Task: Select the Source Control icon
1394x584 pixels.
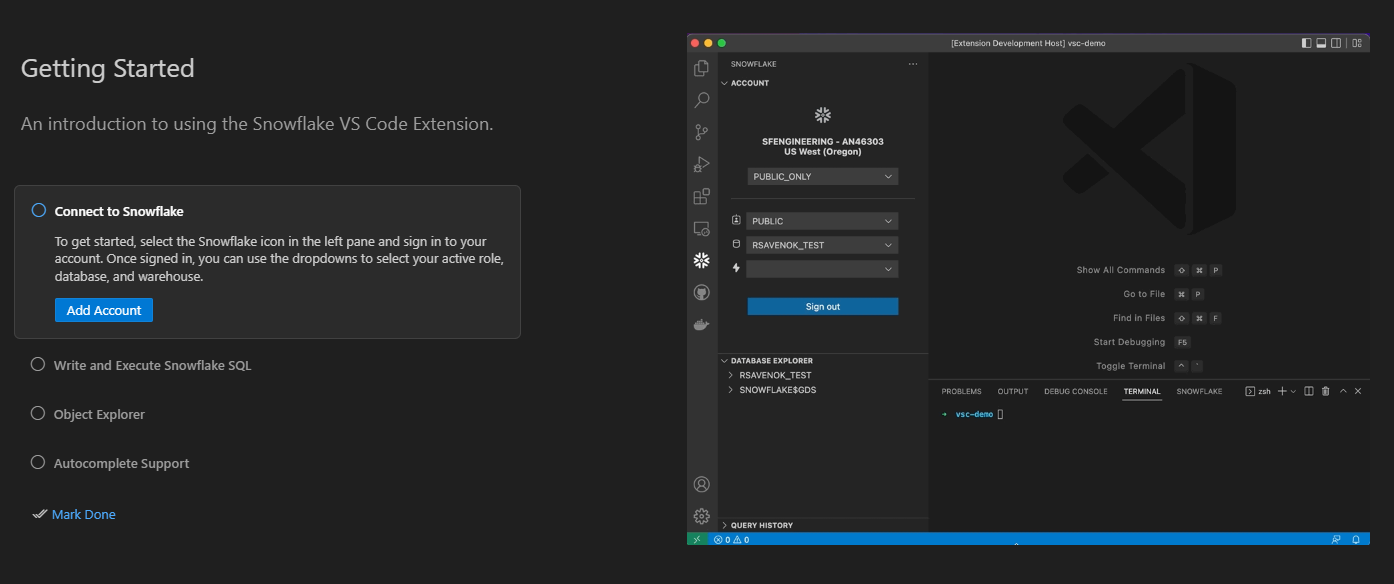Action: [x=701, y=131]
